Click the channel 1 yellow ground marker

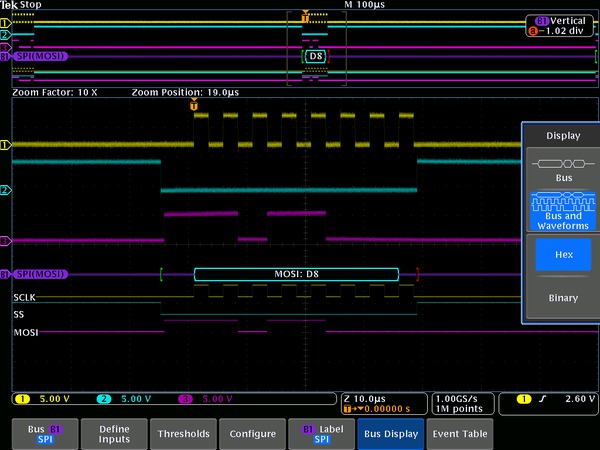[x=5, y=145]
